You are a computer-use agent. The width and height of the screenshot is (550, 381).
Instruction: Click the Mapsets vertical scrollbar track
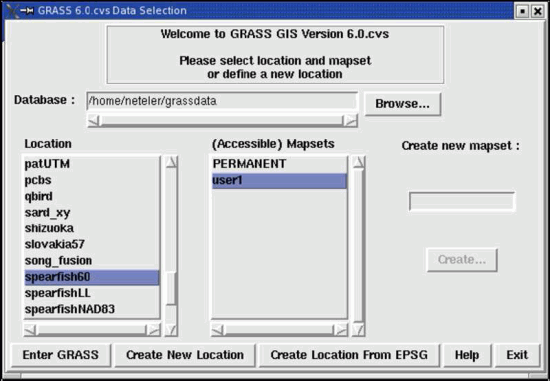coord(359,246)
